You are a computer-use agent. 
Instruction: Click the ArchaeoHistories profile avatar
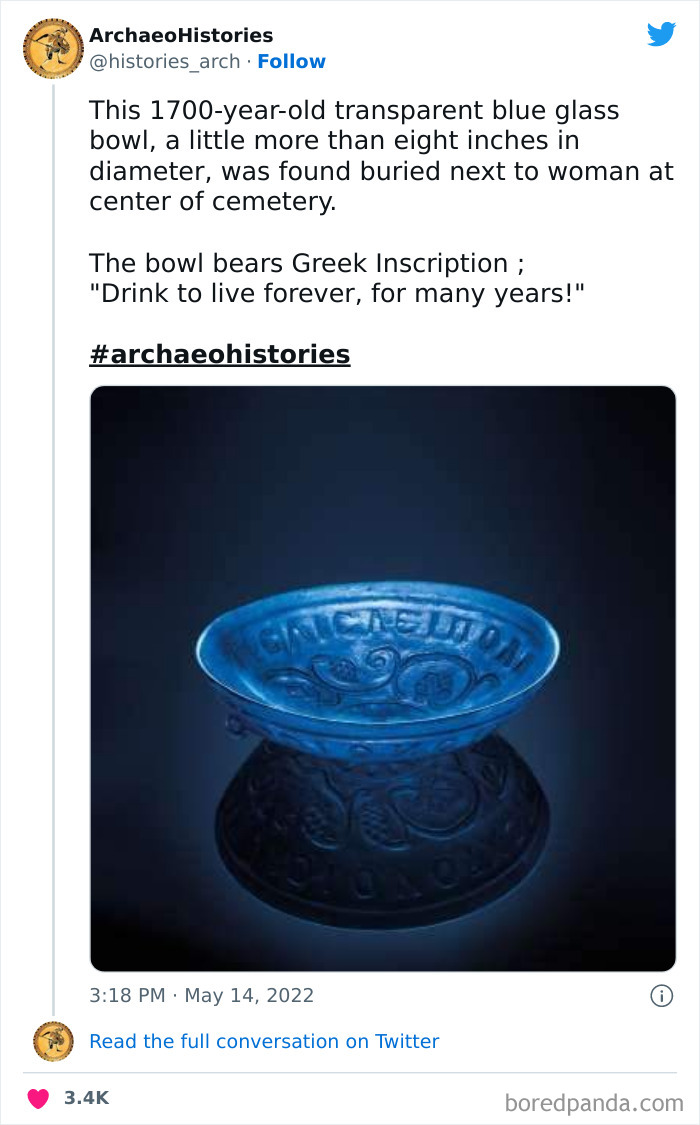tap(51, 47)
